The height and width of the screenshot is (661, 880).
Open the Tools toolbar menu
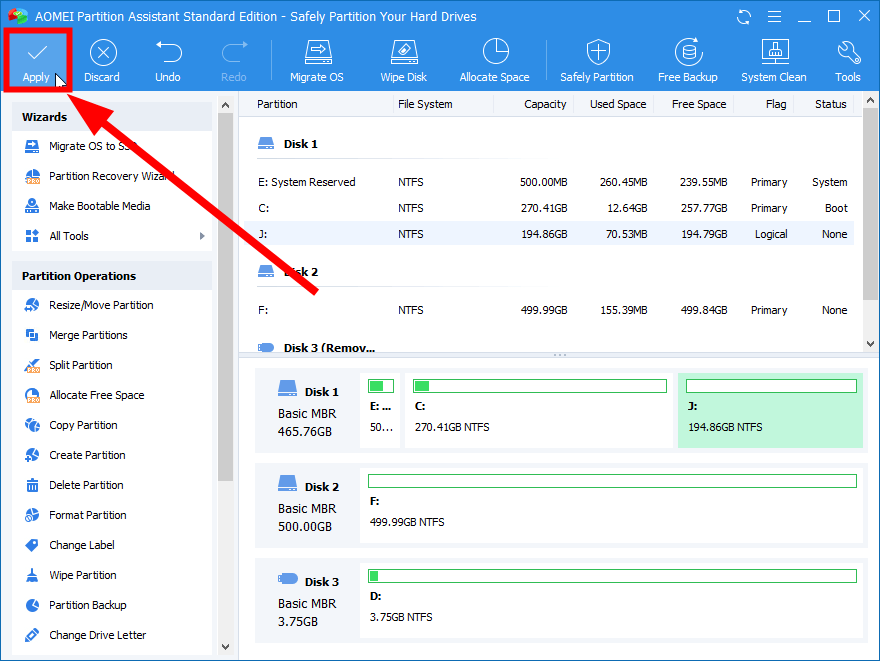coord(847,61)
